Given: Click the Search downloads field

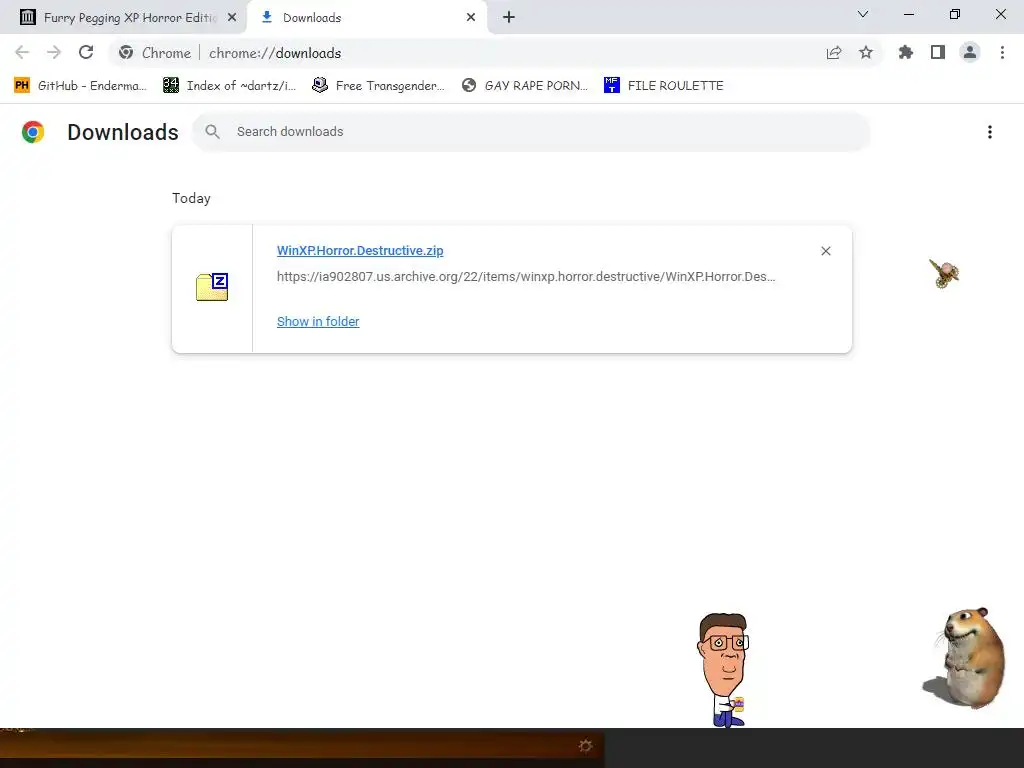Looking at the screenshot, I should click(531, 132).
